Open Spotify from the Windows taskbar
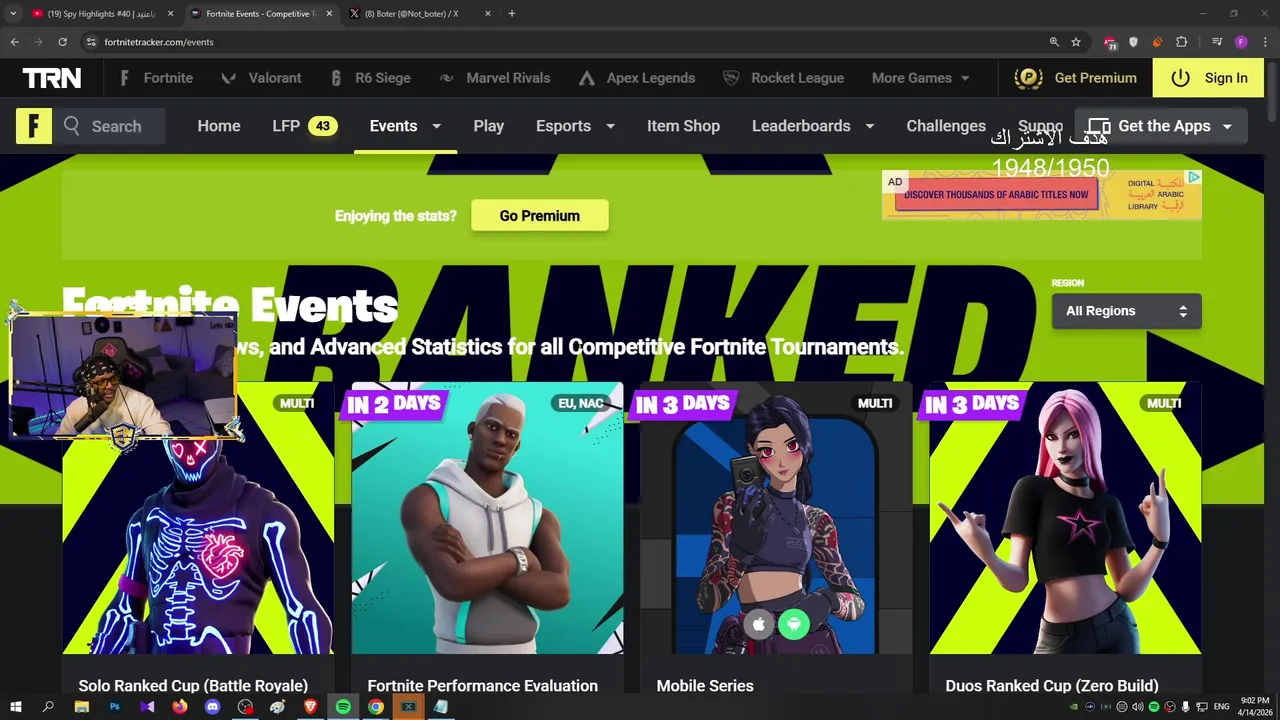This screenshot has height=720, width=1280. pyautogui.click(x=343, y=707)
